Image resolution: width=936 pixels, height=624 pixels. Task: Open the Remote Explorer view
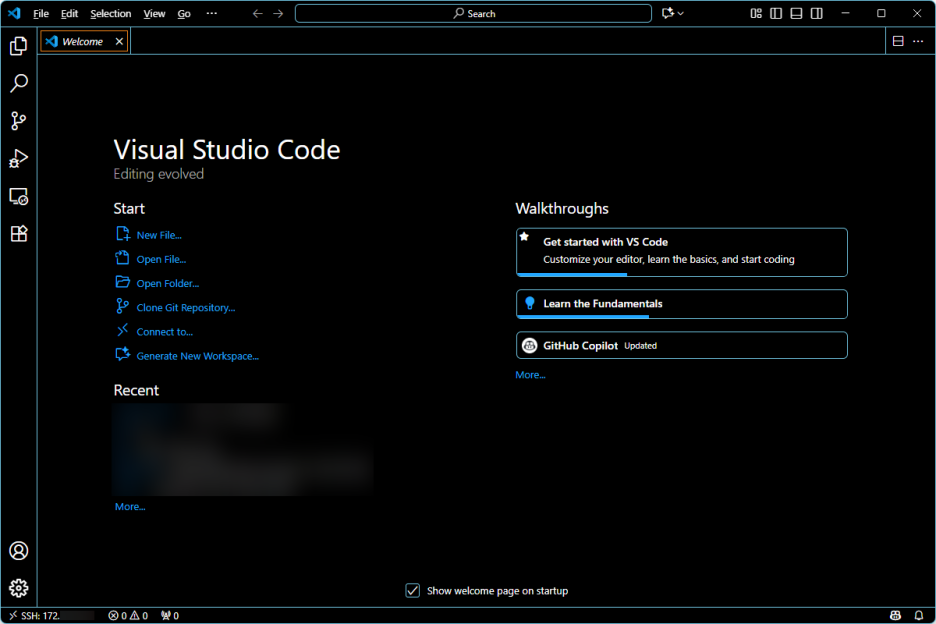pyautogui.click(x=19, y=196)
